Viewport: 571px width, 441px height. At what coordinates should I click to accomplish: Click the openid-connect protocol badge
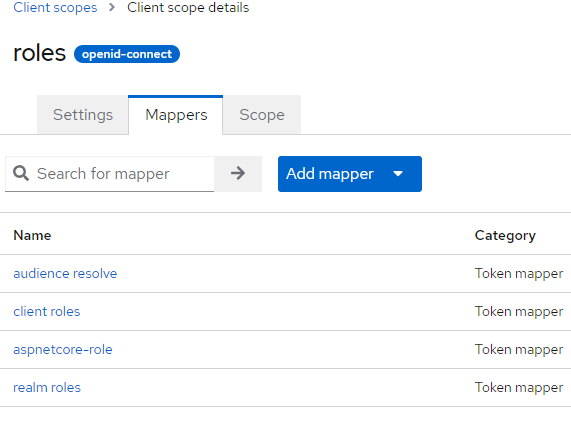click(127, 54)
